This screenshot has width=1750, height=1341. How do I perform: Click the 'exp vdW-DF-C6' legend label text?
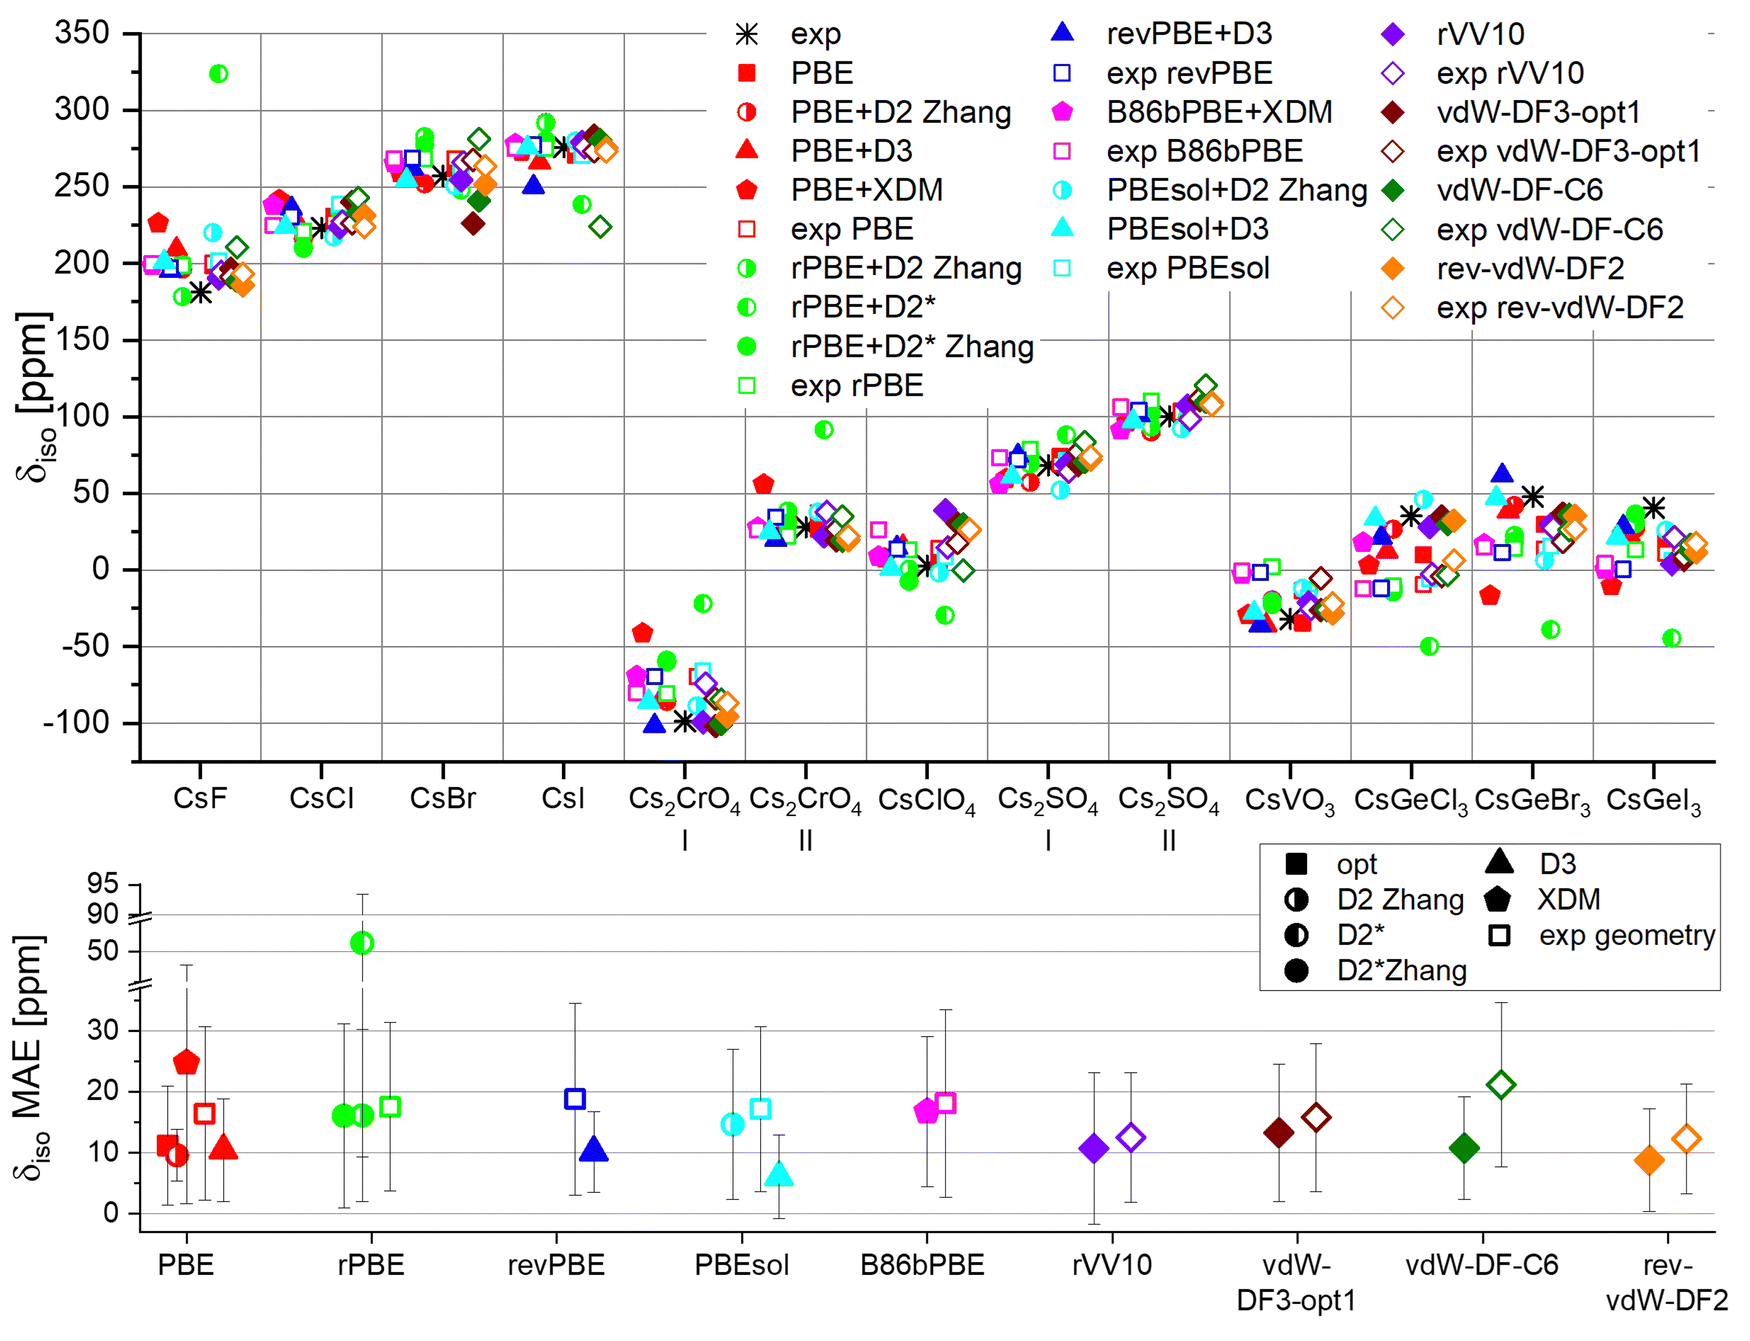click(1550, 229)
